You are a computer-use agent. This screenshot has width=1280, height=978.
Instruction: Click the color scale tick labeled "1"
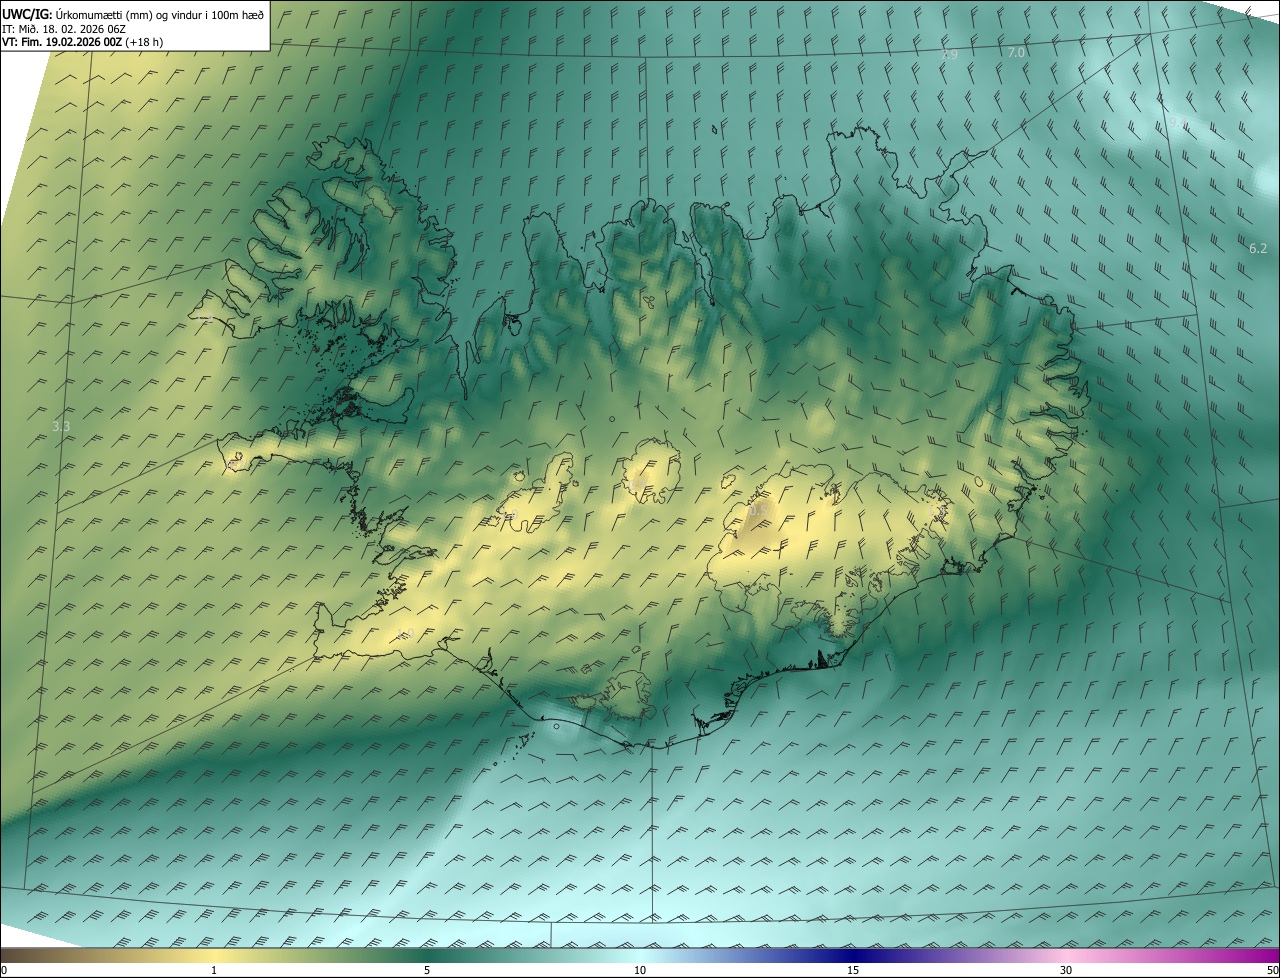coord(214,970)
